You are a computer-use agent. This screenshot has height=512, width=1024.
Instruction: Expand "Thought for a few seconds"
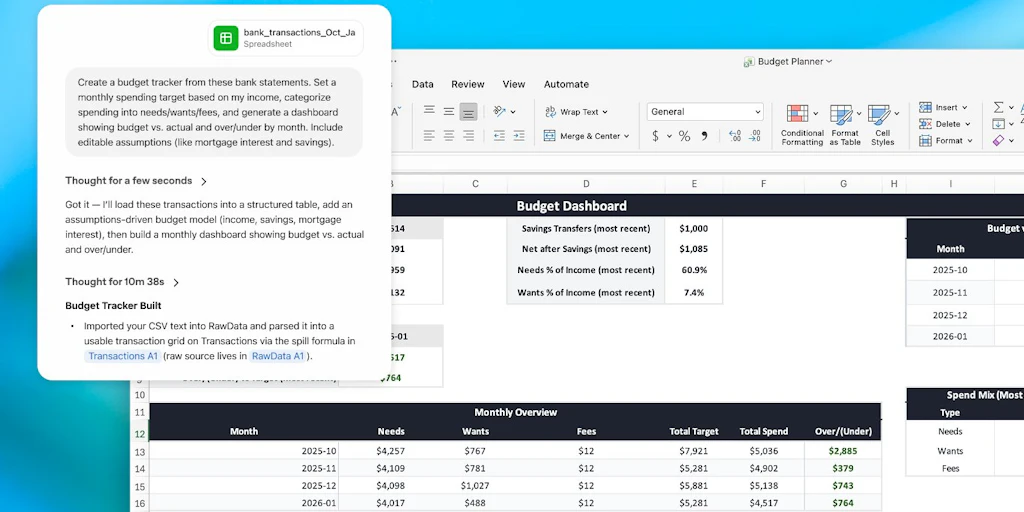(x=136, y=181)
